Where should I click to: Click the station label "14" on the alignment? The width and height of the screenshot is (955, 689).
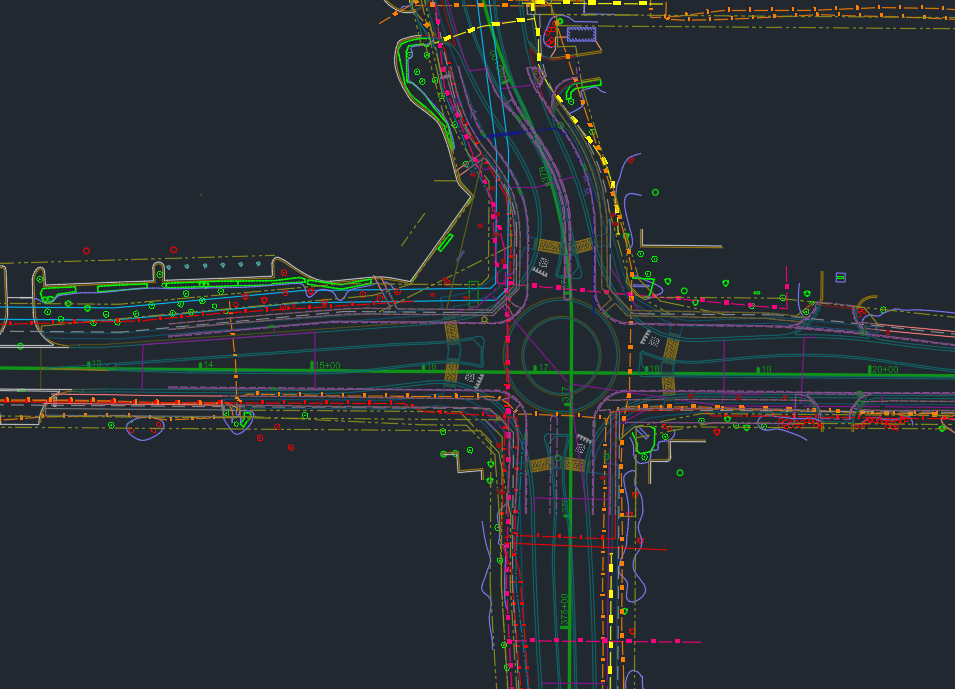[208, 365]
